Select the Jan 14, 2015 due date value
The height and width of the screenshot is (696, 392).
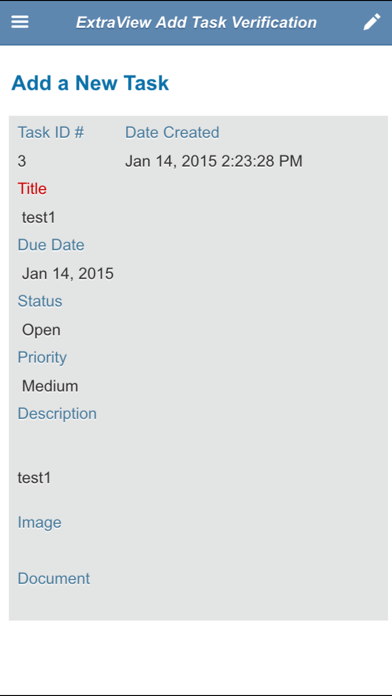coord(68,273)
